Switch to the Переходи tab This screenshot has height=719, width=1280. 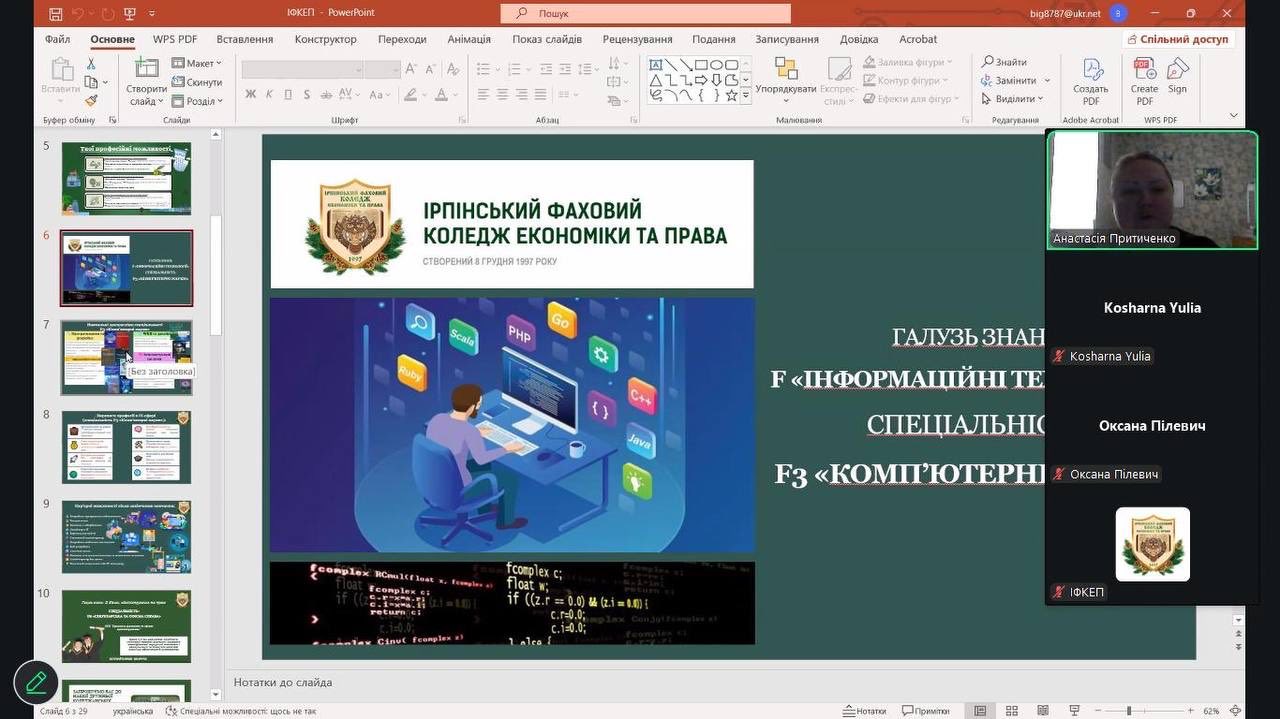(x=402, y=39)
